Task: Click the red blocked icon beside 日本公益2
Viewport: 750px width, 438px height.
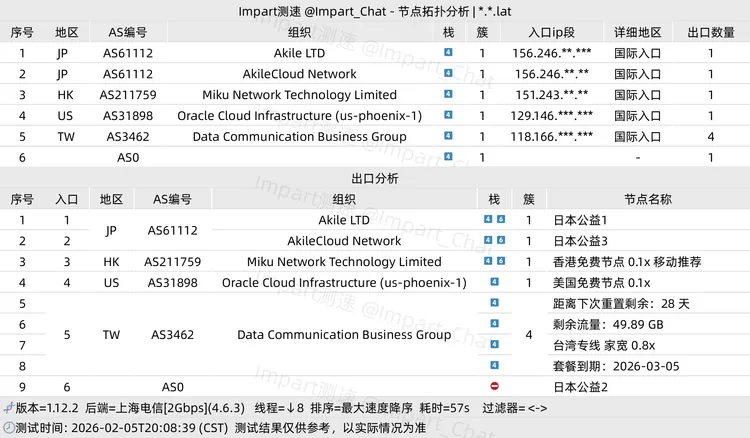Action: [x=494, y=387]
